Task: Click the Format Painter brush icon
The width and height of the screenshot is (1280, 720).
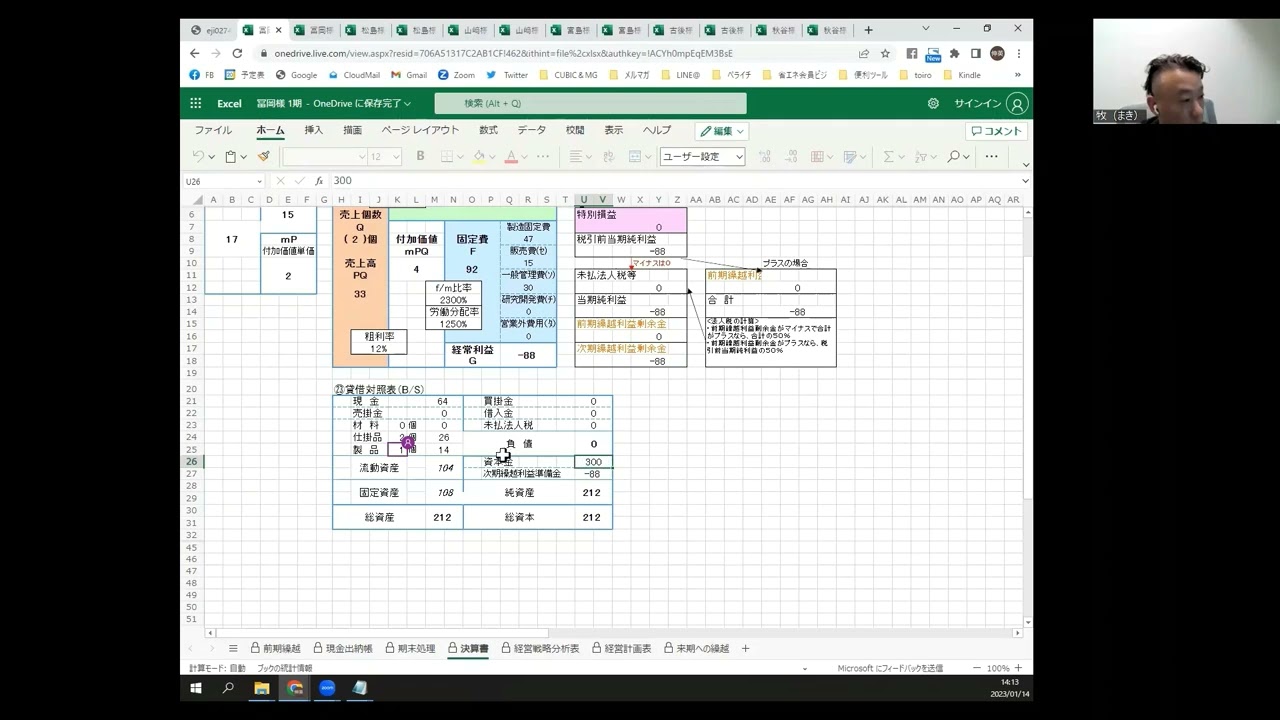Action: point(264,156)
